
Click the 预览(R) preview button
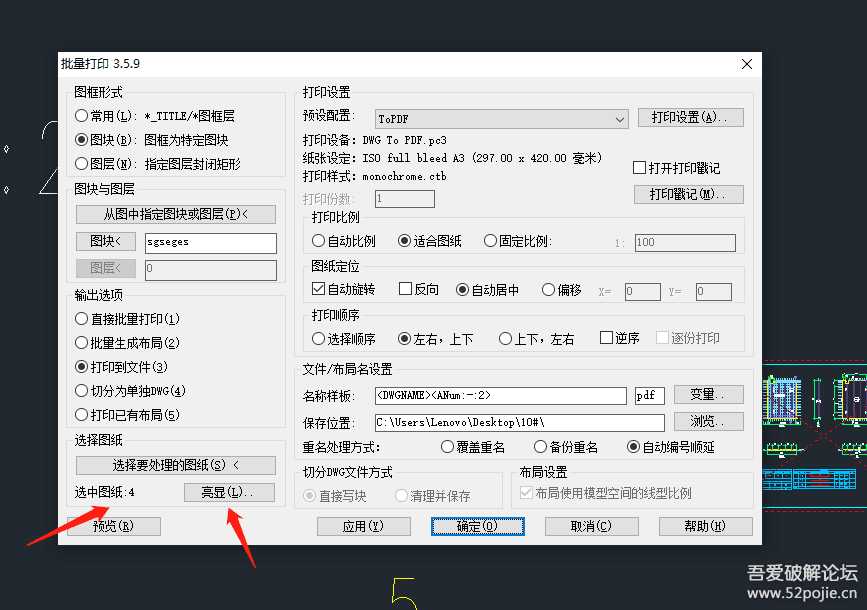click(x=114, y=525)
